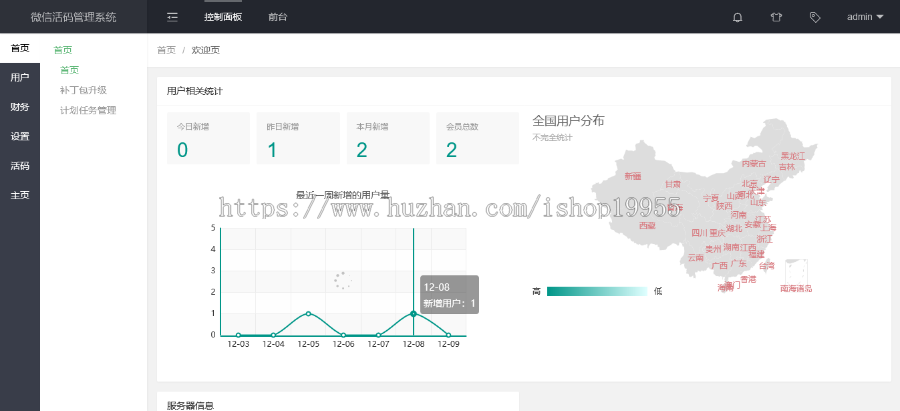Switch to the 控制面板 tab
The width and height of the screenshot is (900, 411).
click(x=223, y=17)
